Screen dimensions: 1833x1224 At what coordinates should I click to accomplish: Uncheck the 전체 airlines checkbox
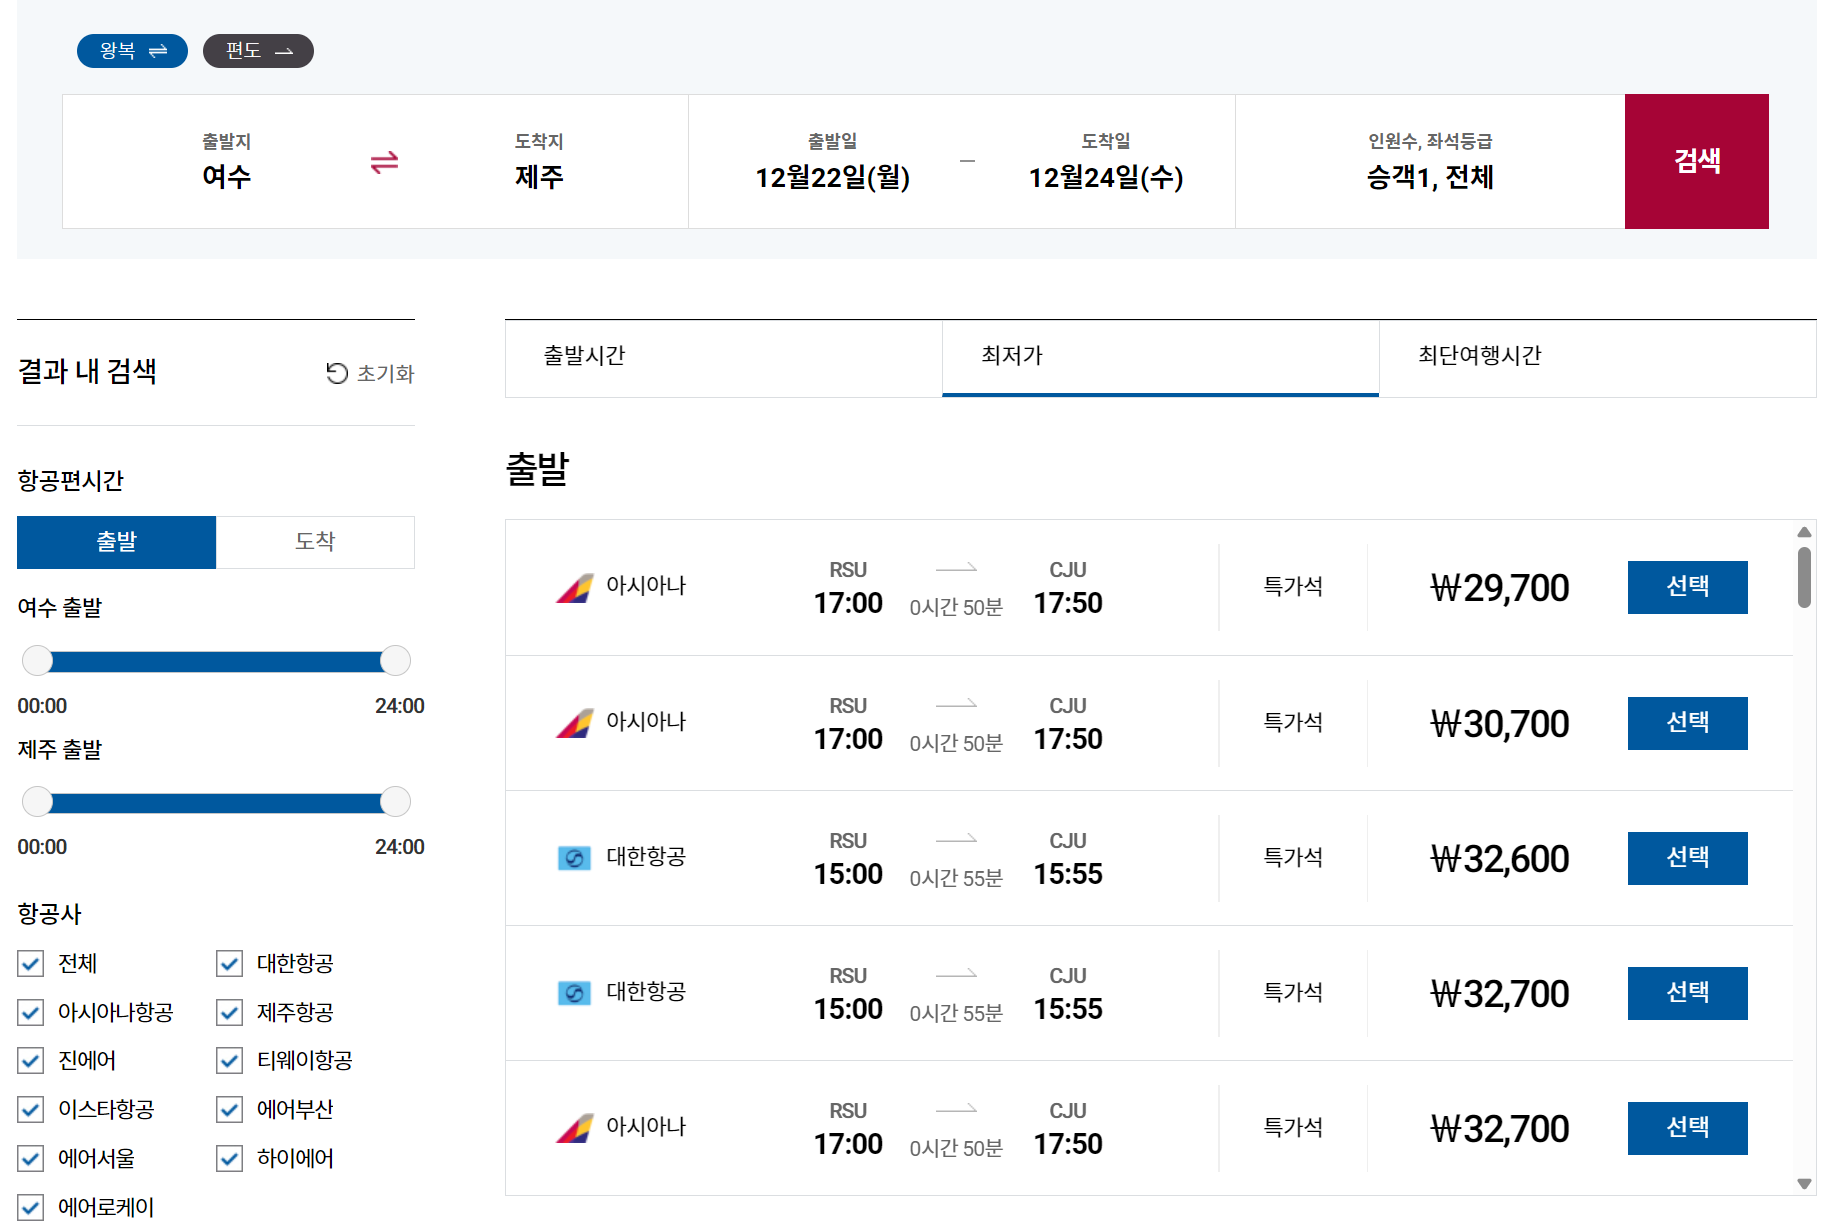[31, 964]
